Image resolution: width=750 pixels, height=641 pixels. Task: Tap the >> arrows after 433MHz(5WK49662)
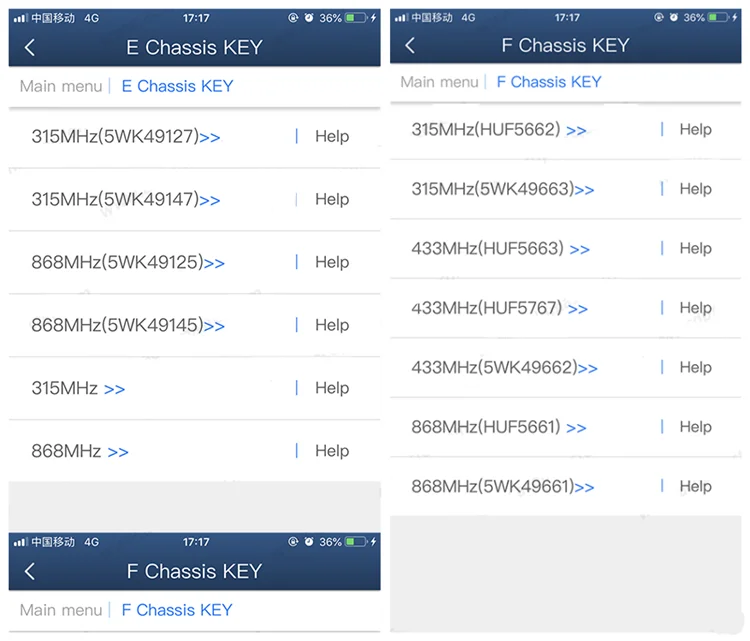(x=587, y=368)
